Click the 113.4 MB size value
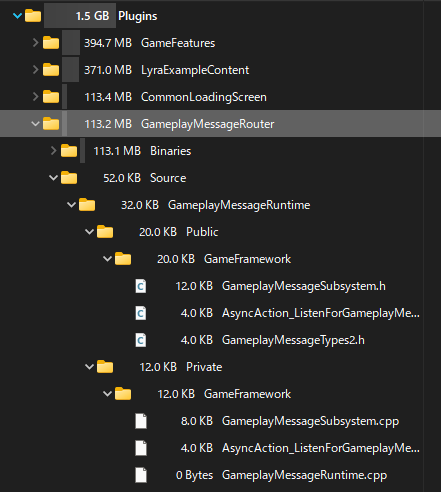This screenshot has height=492, width=441. [x=108, y=97]
